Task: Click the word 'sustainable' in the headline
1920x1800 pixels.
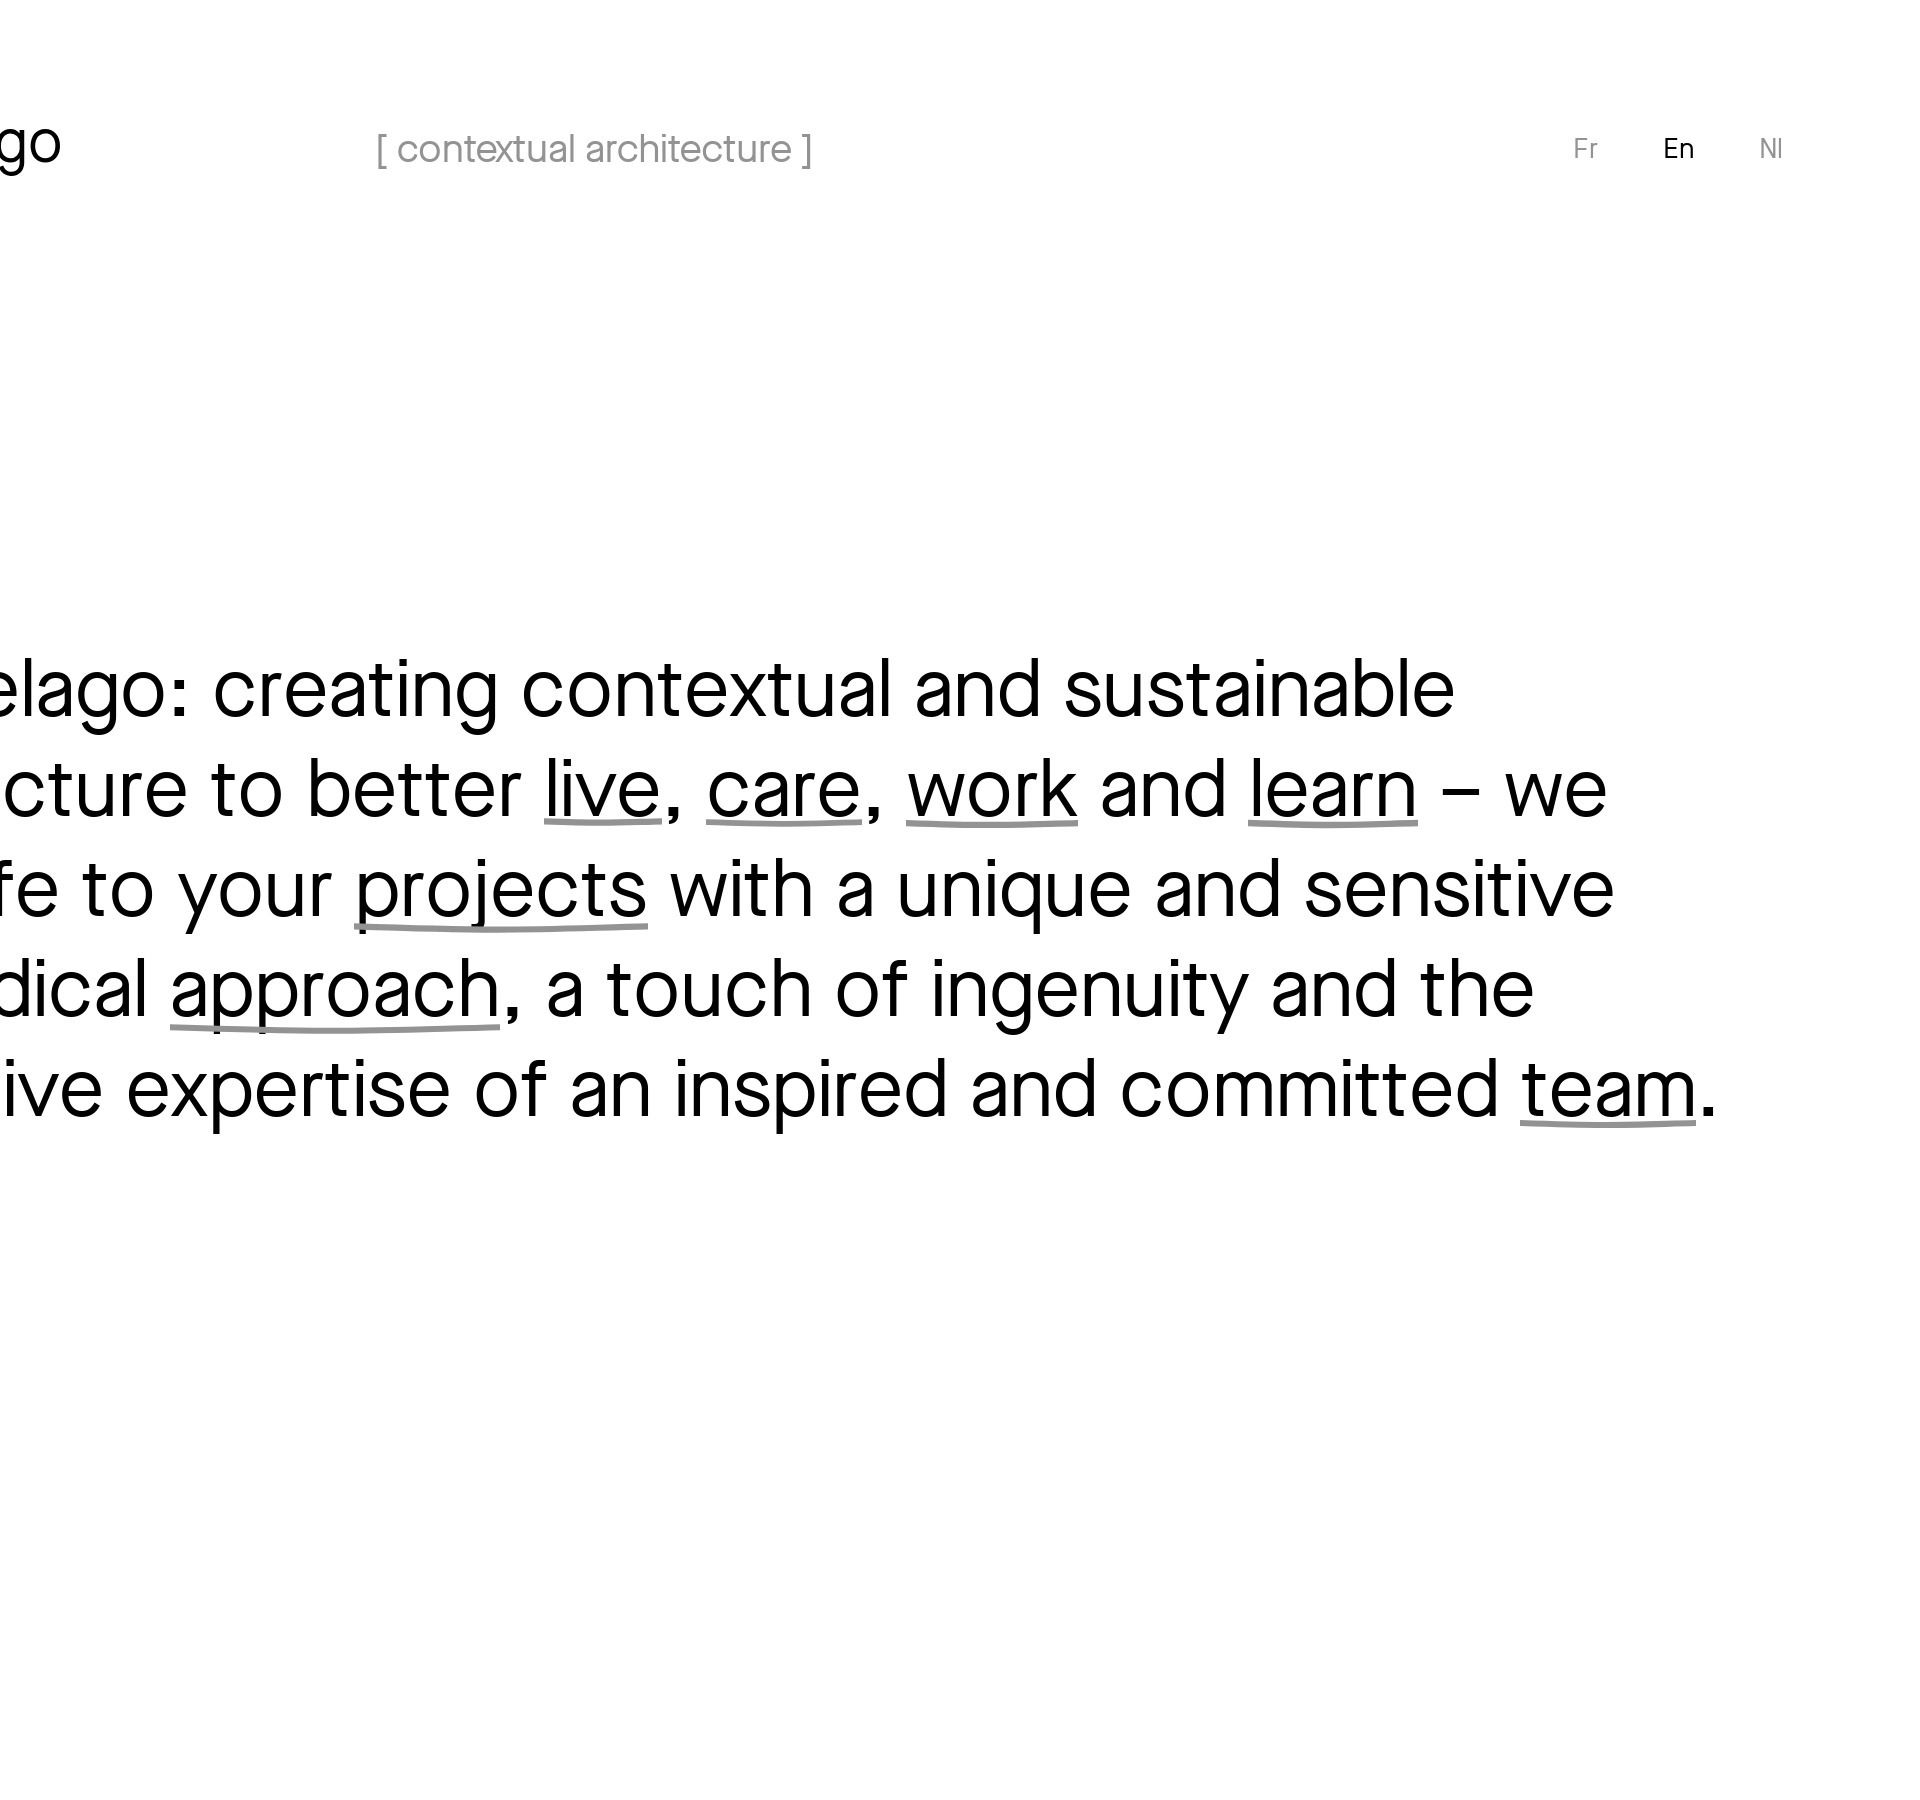Action: click(x=1258, y=691)
